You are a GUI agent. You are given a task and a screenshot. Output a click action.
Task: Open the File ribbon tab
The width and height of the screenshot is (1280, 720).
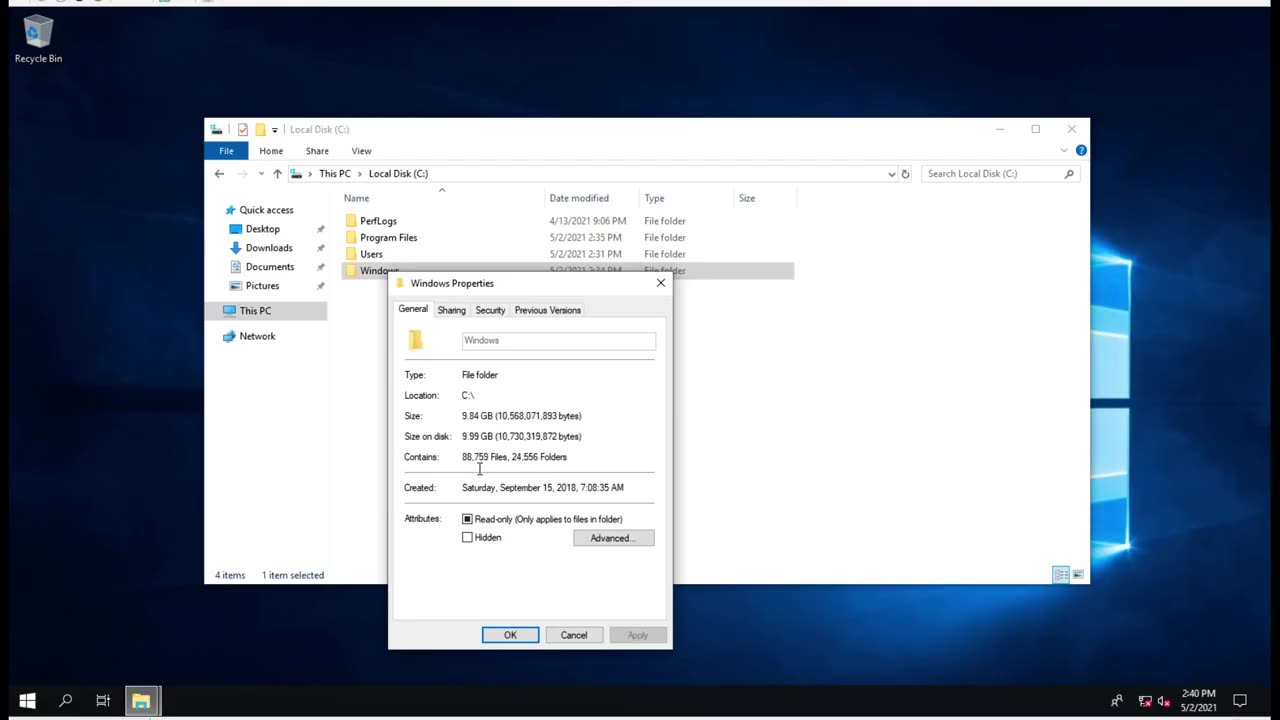click(x=226, y=151)
